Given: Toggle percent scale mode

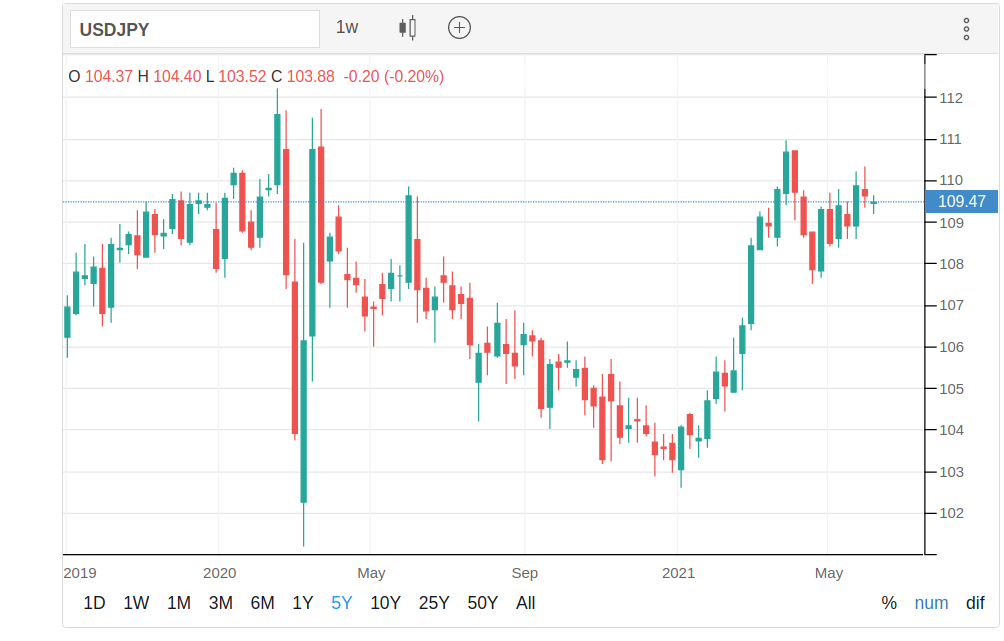Looking at the screenshot, I should 889,603.
